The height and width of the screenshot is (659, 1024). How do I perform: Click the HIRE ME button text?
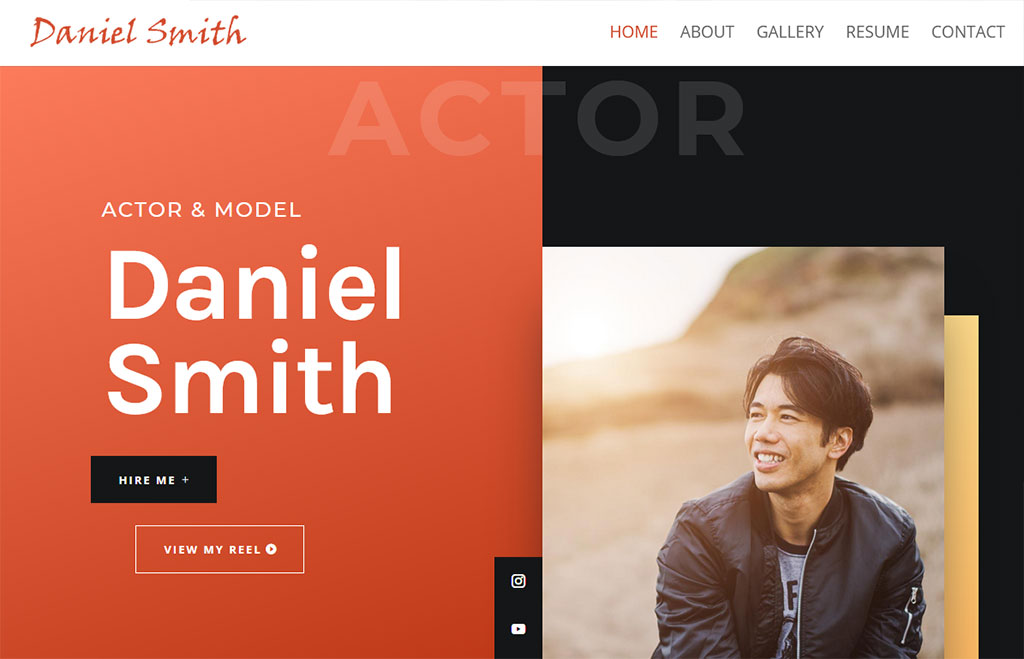click(147, 480)
